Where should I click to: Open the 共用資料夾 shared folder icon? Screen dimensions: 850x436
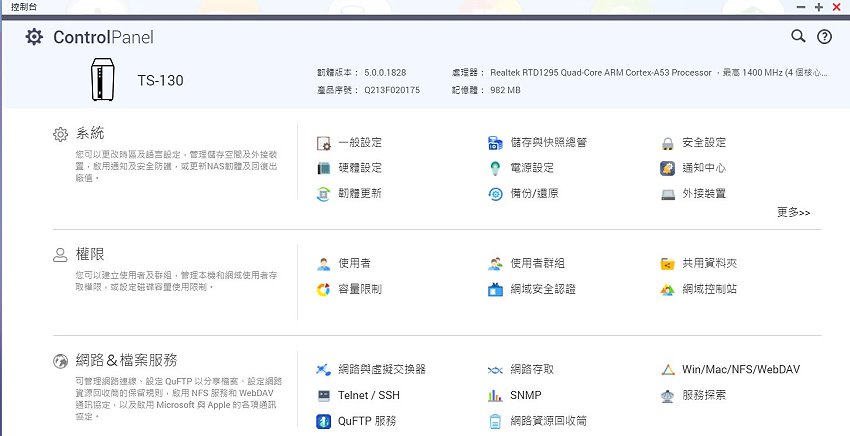tap(667, 264)
